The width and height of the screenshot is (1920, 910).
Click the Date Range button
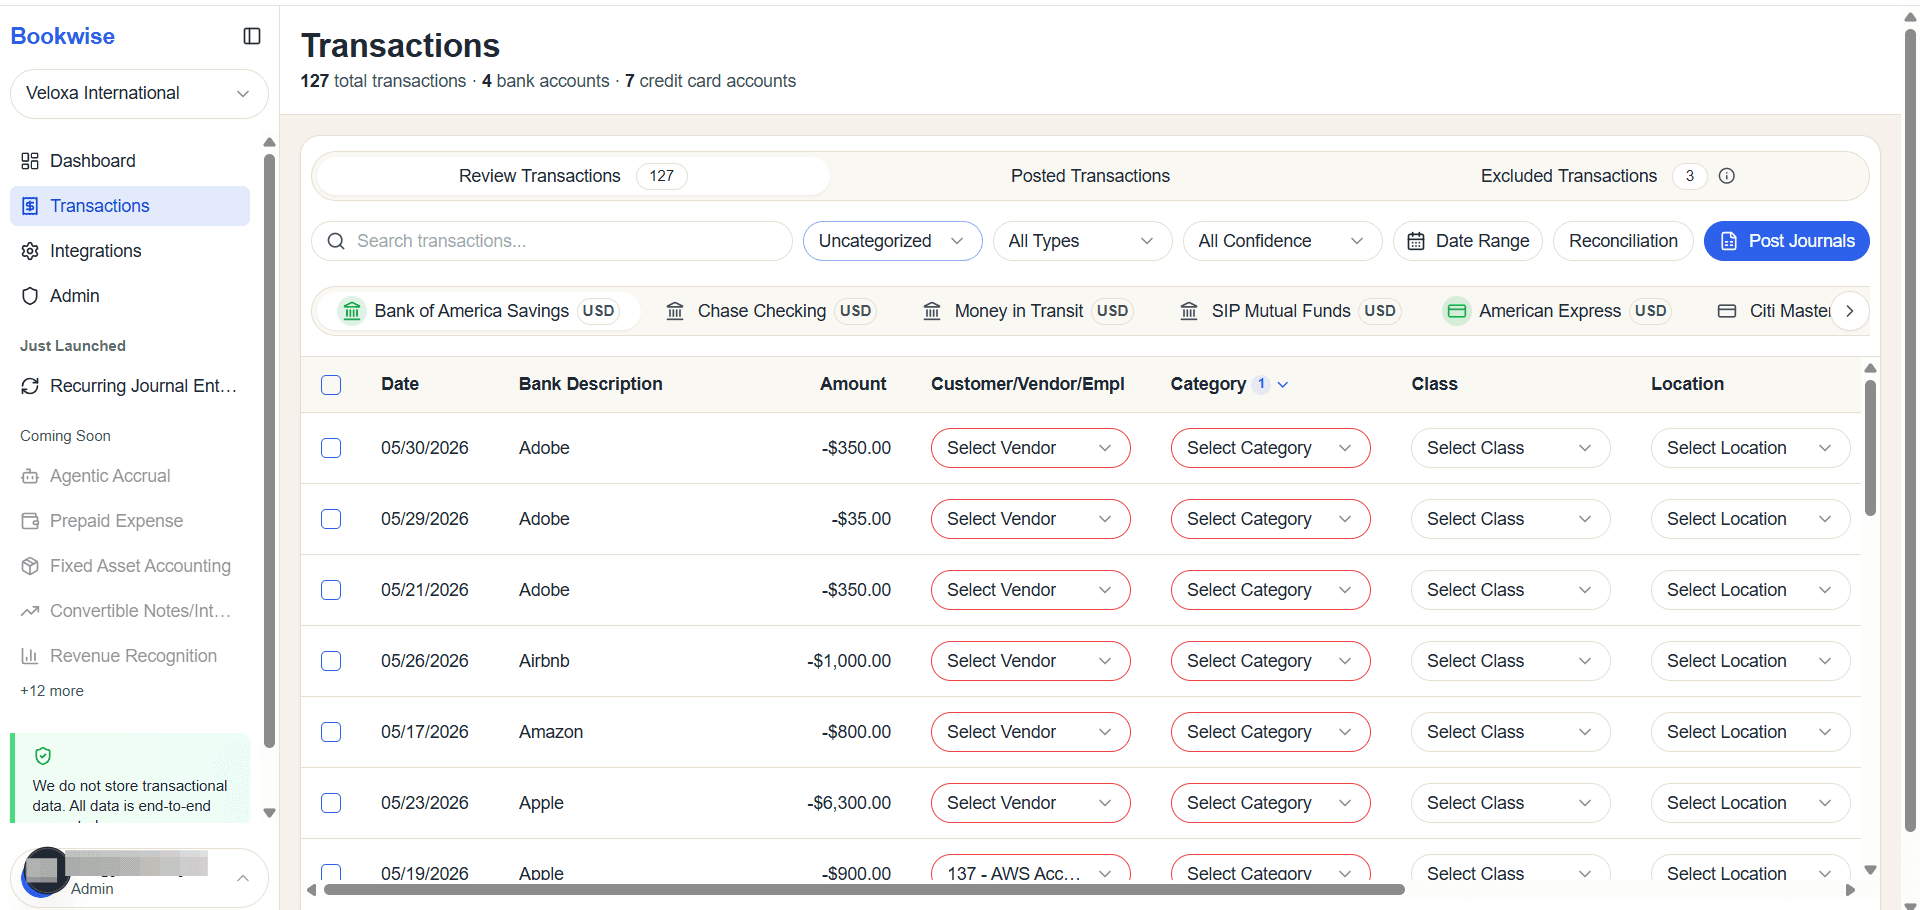(1468, 241)
